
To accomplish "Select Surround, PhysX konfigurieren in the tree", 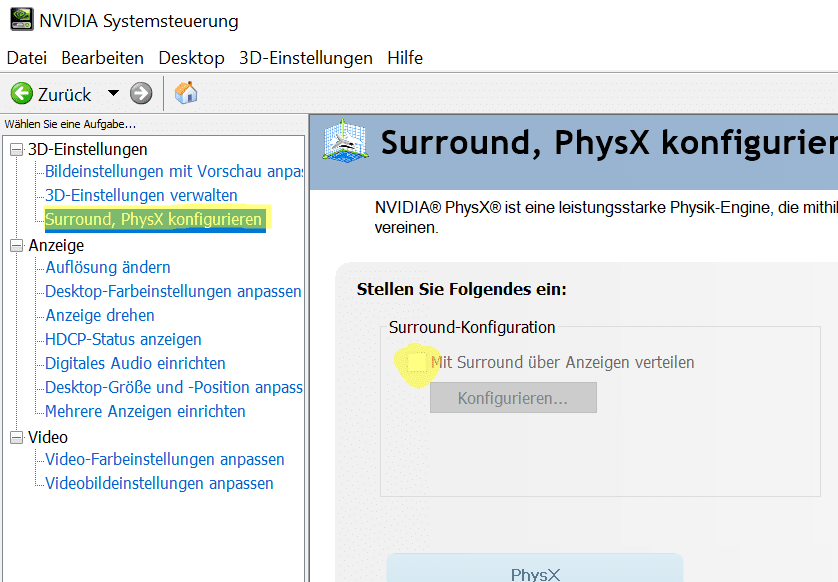I will (155, 220).
